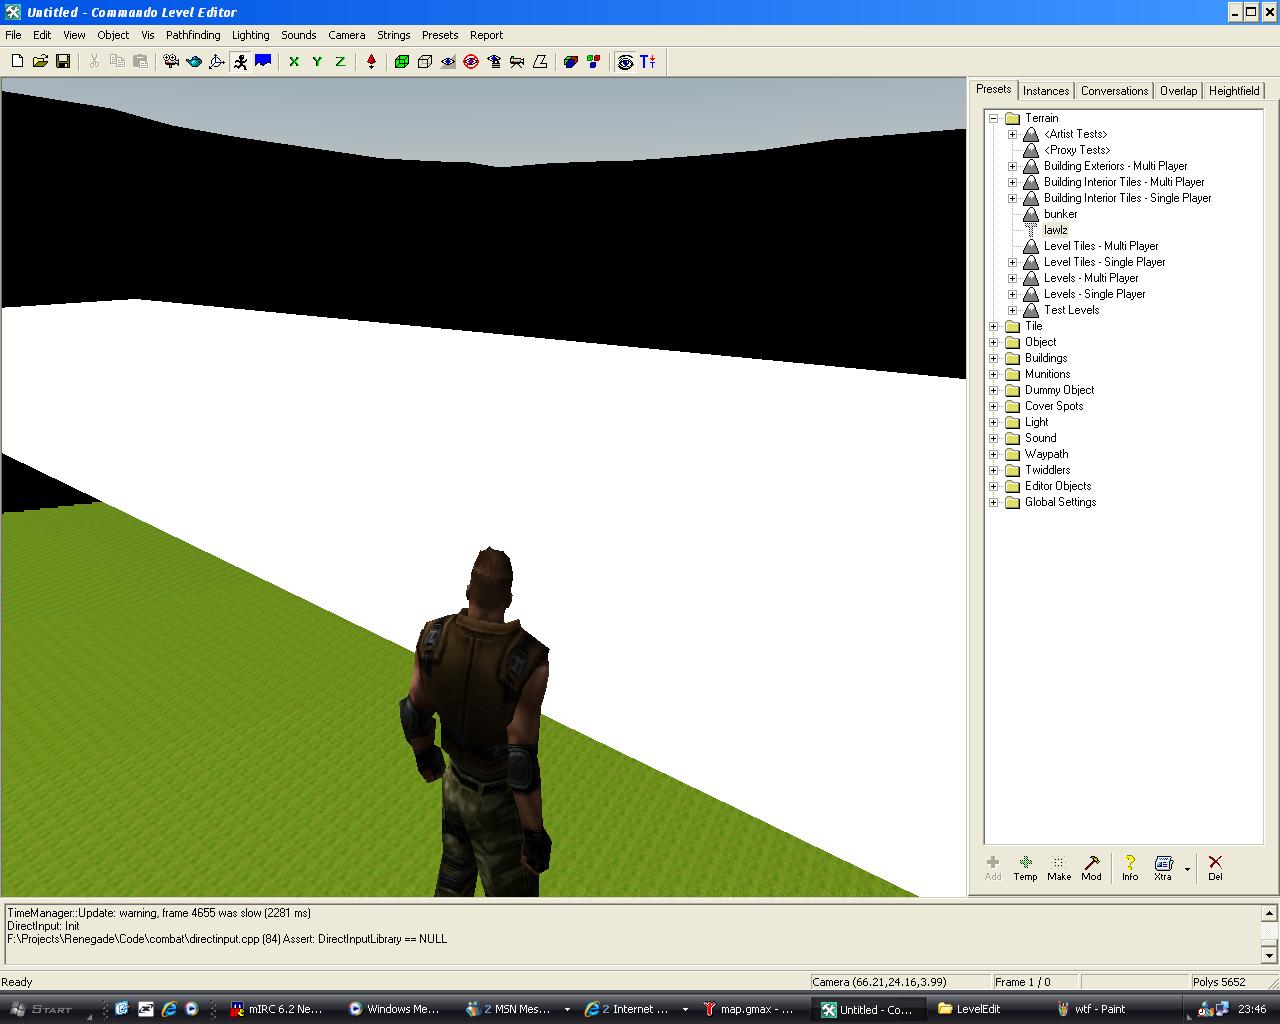Click the Save floppy disk icon
1280x1024 pixels.
click(x=63, y=62)
